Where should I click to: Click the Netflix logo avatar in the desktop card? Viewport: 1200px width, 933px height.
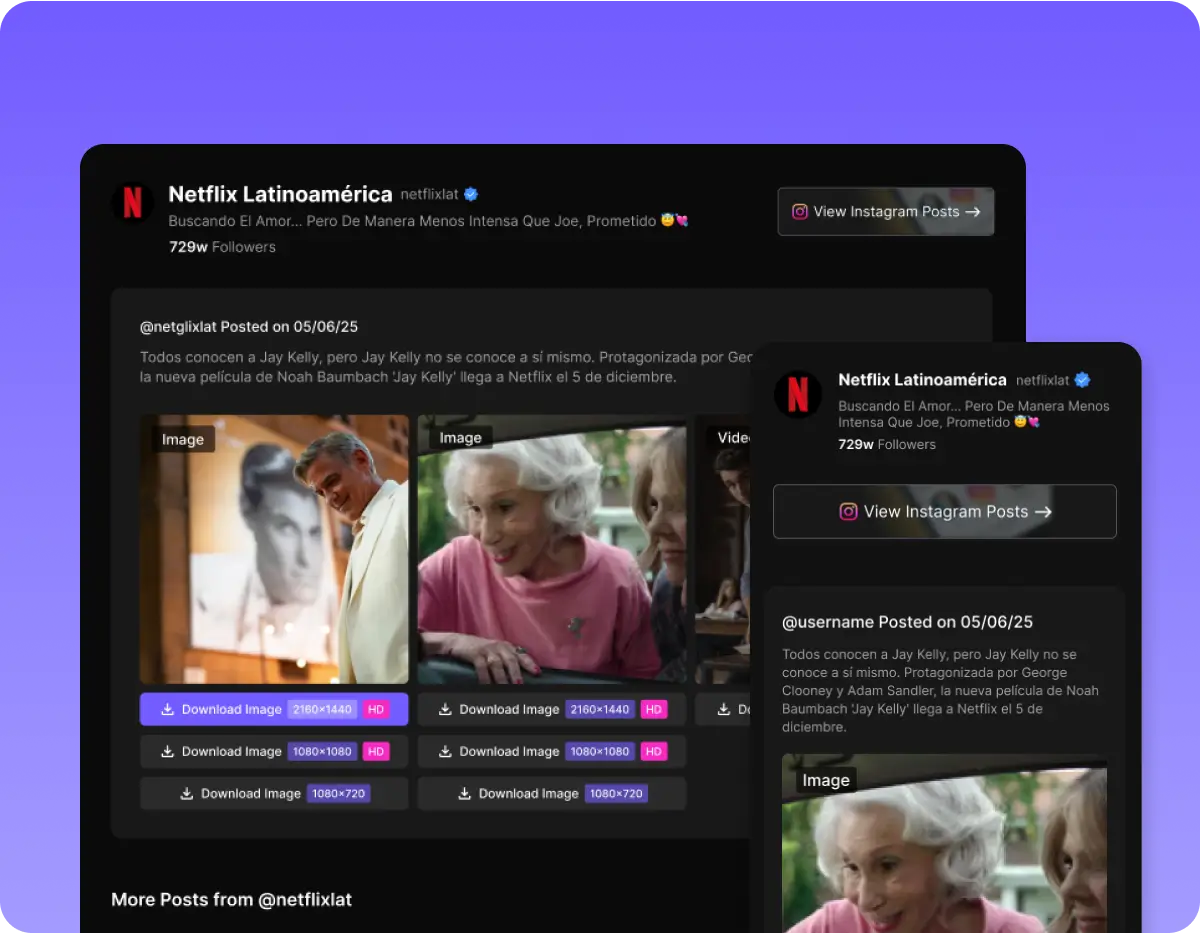(132, 203)
